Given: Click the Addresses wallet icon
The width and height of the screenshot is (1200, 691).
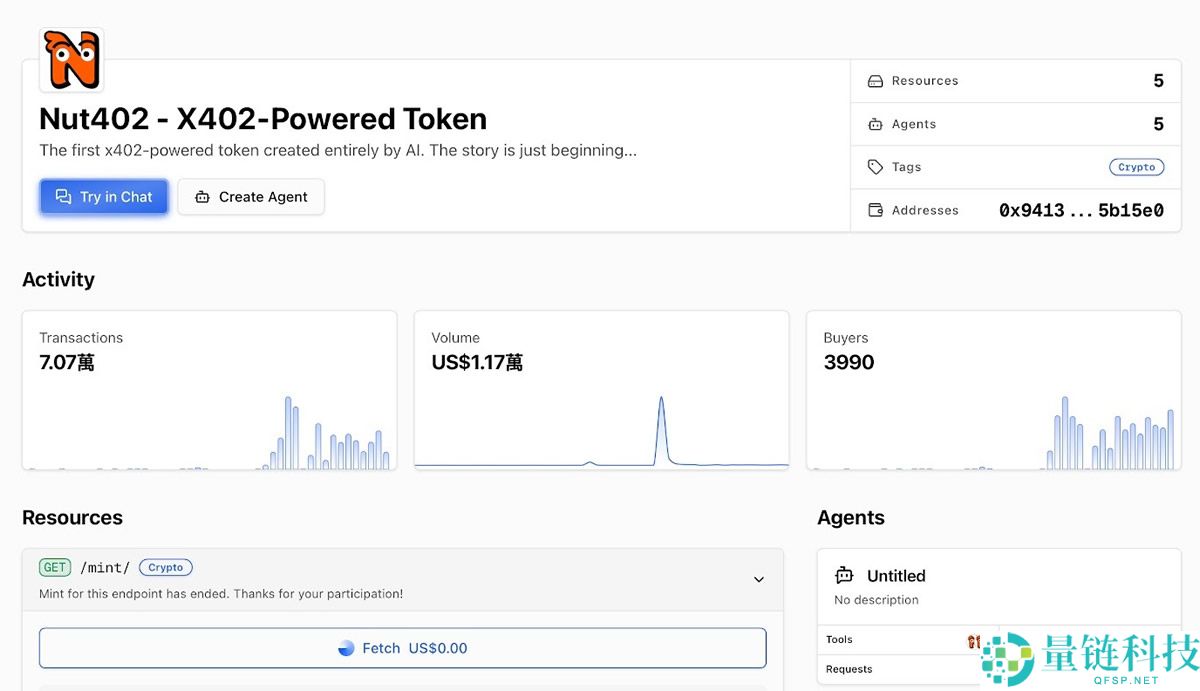Looking at the screenshot, I should (875, 210).
